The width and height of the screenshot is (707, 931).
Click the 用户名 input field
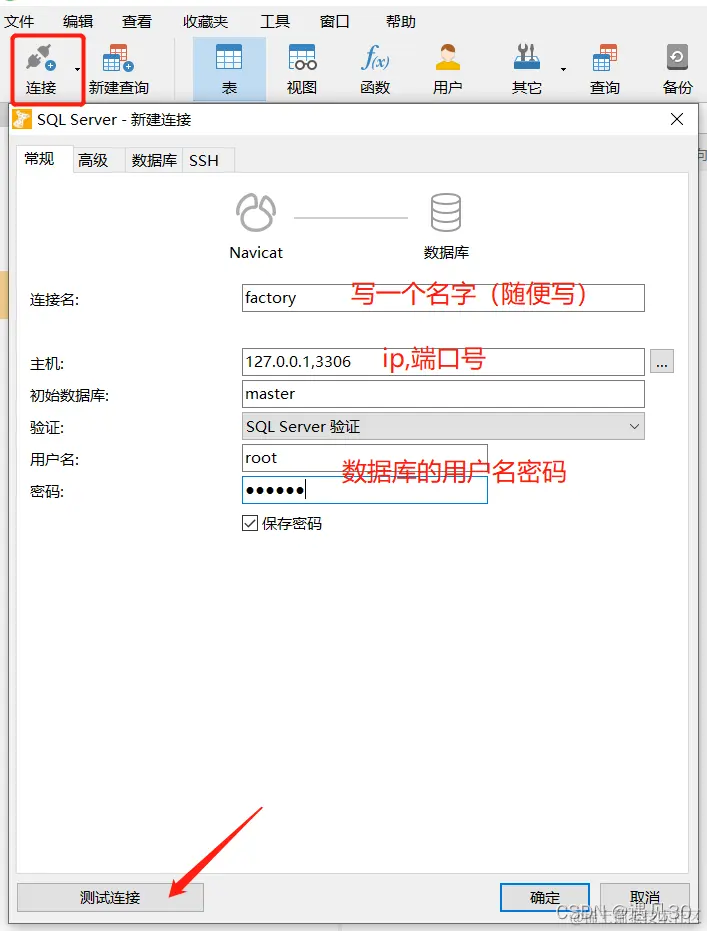click(364, 458)
